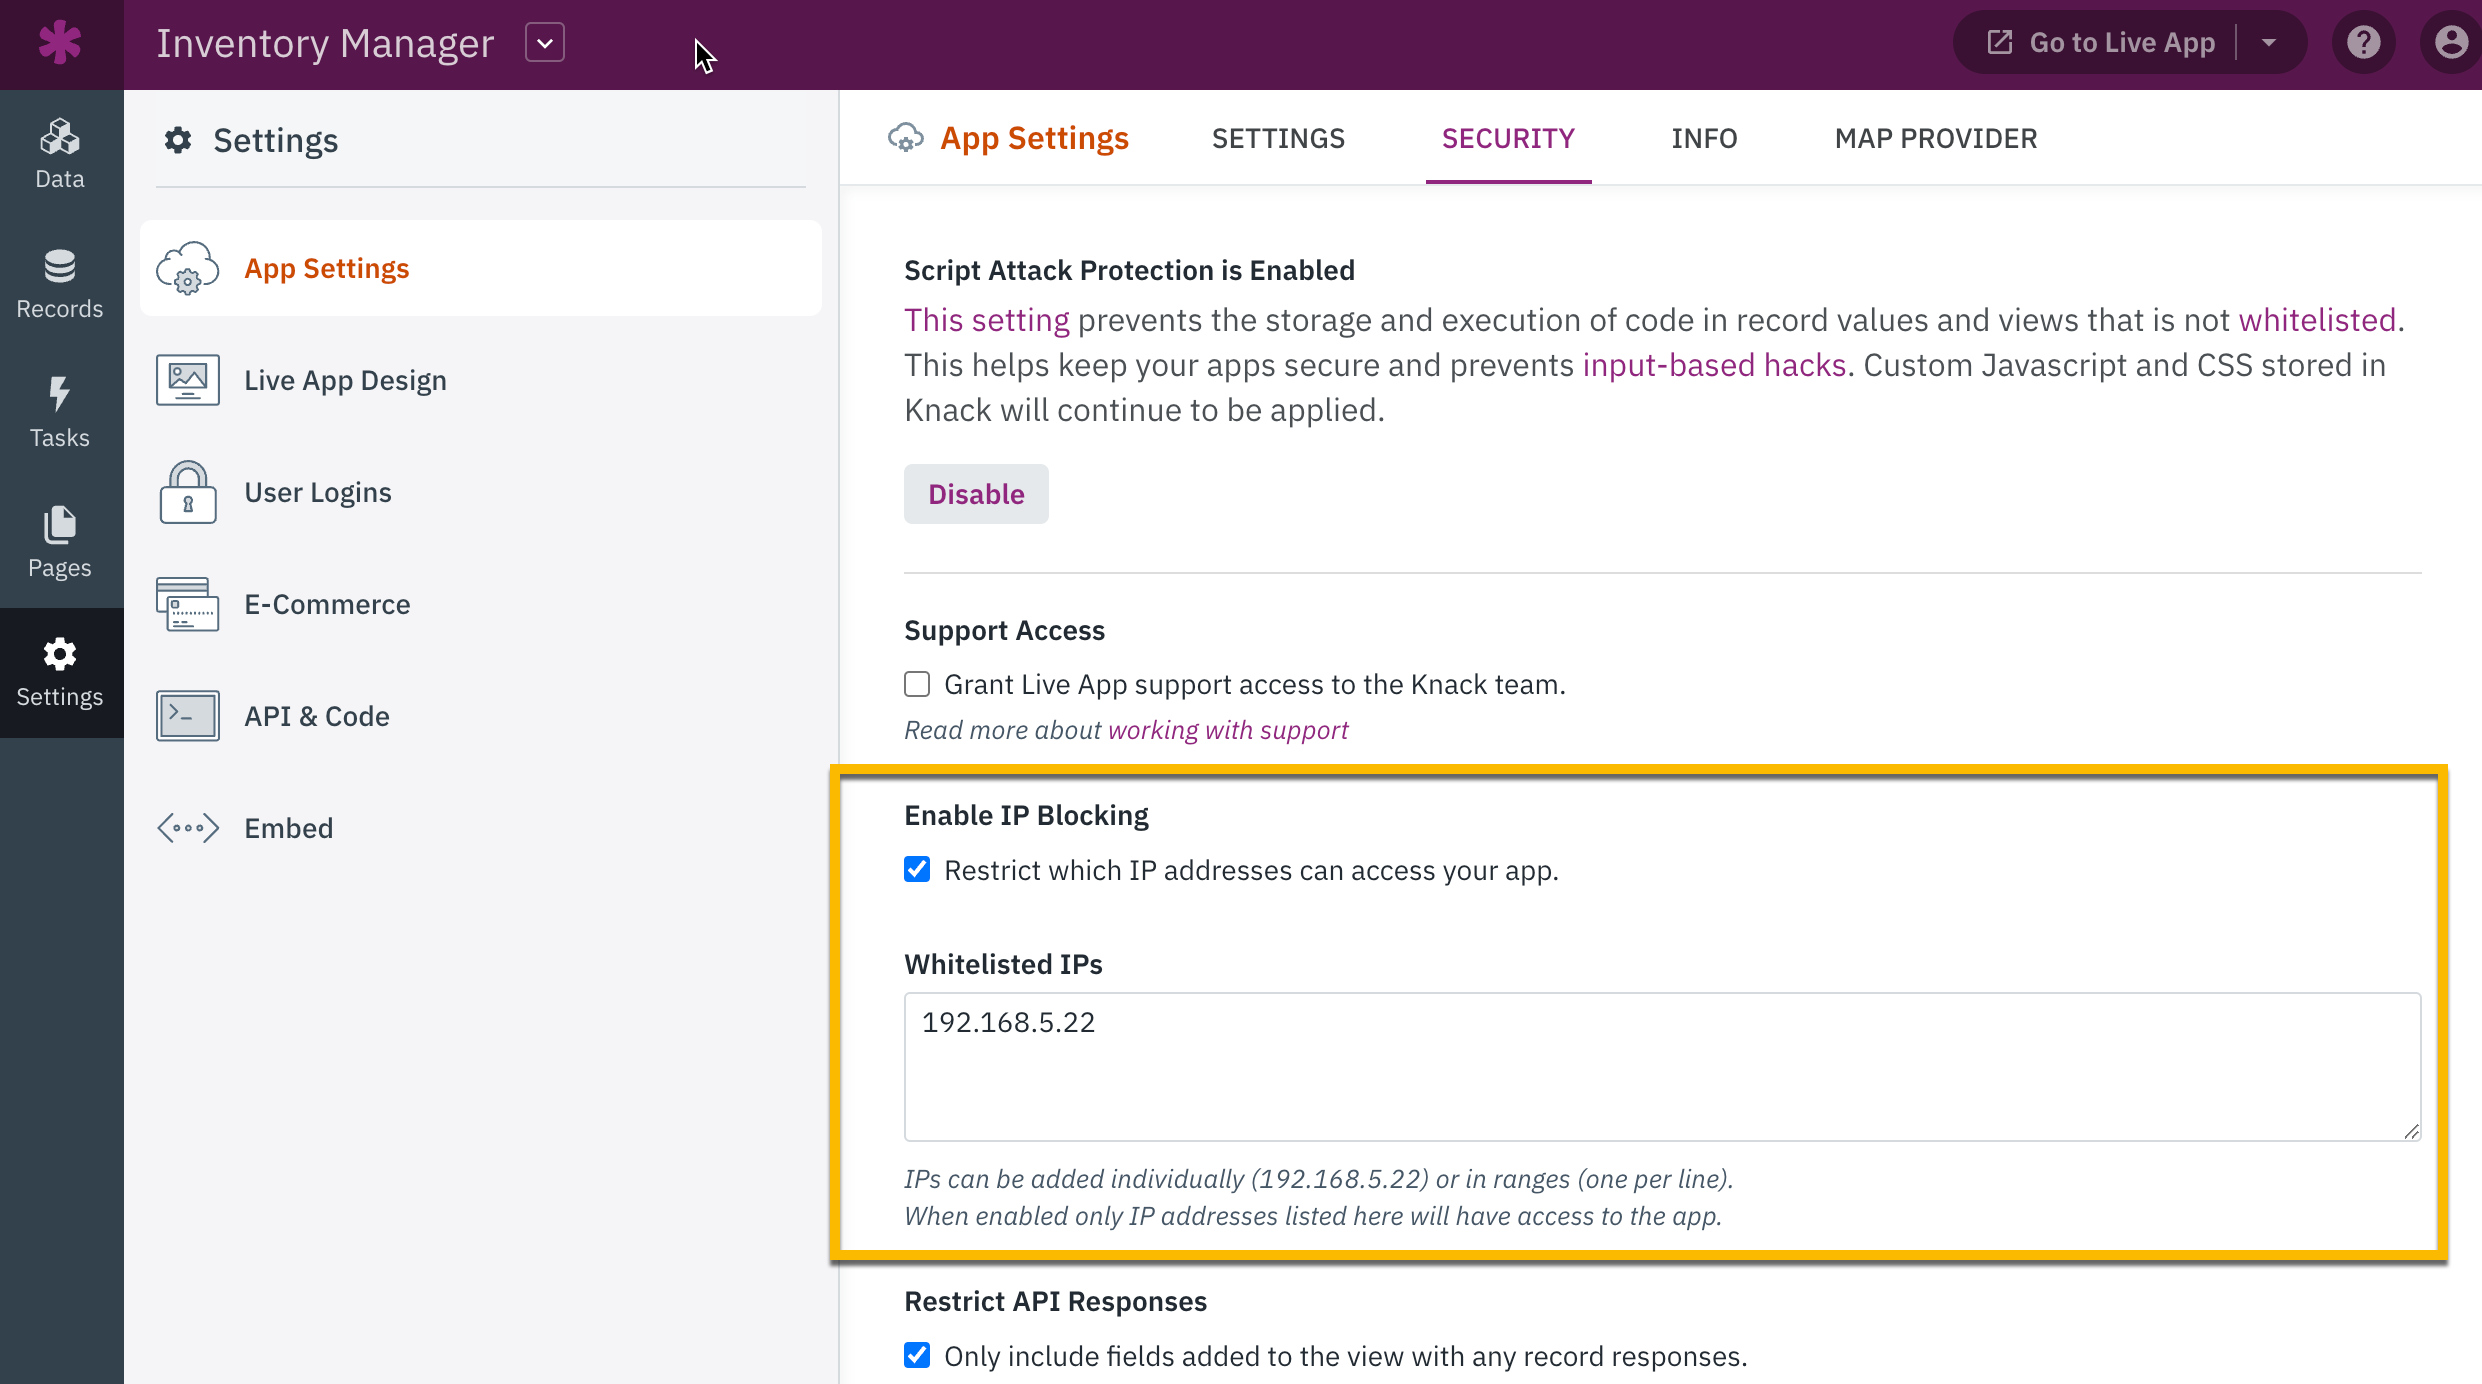Open API & Code settings
This screenshot has width=2482, height=1384.
click(481, 716)
